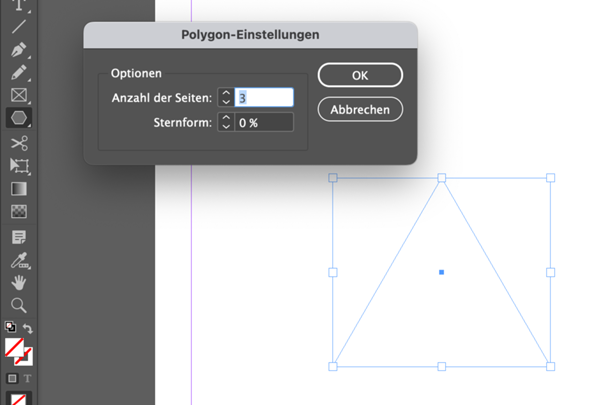Image resolution: width=590 pixels, height=405 pixels.
Task: Select the Line tool
Action: [x=18, y=27]
